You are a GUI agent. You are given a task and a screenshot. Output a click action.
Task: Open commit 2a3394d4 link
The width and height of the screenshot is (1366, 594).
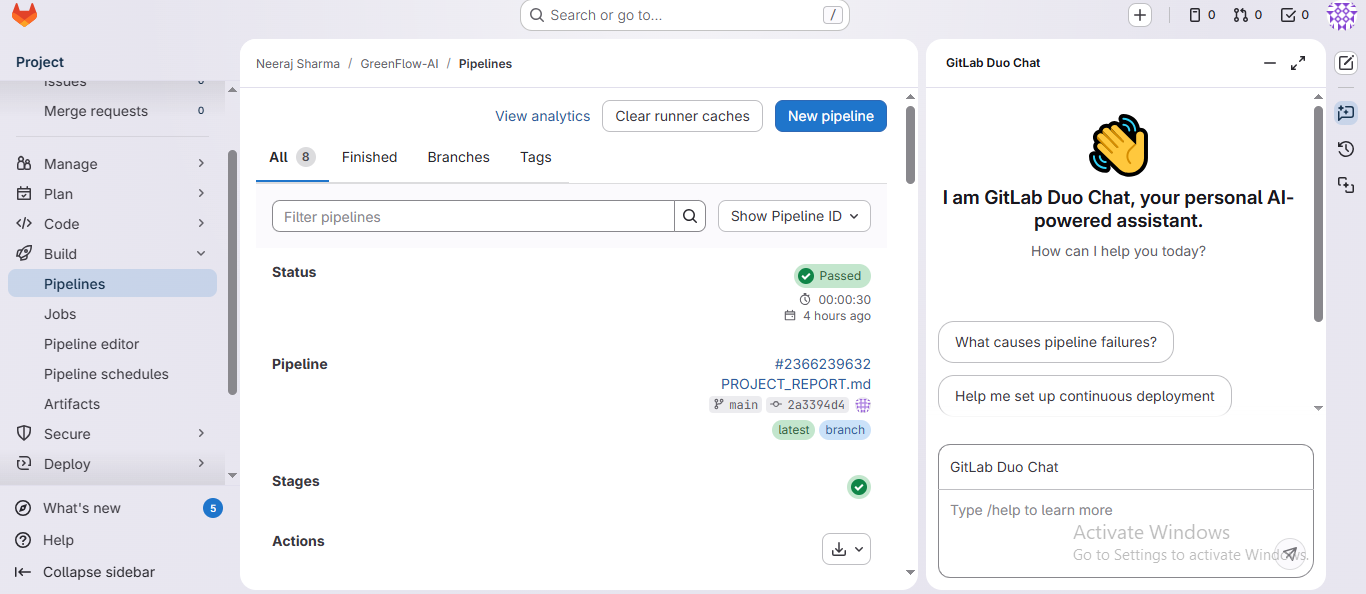808,405
